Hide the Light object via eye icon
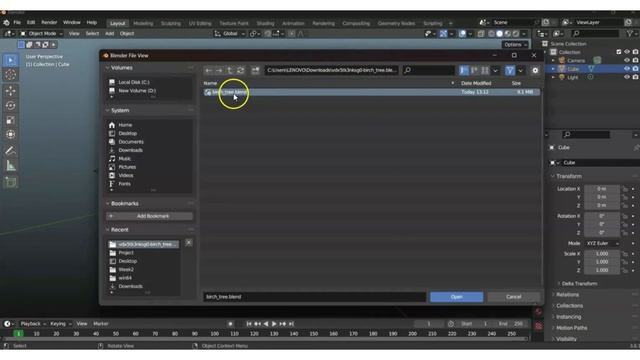This screenshot has height=360, width=640. pyautogui.click(x=627, y=77)
